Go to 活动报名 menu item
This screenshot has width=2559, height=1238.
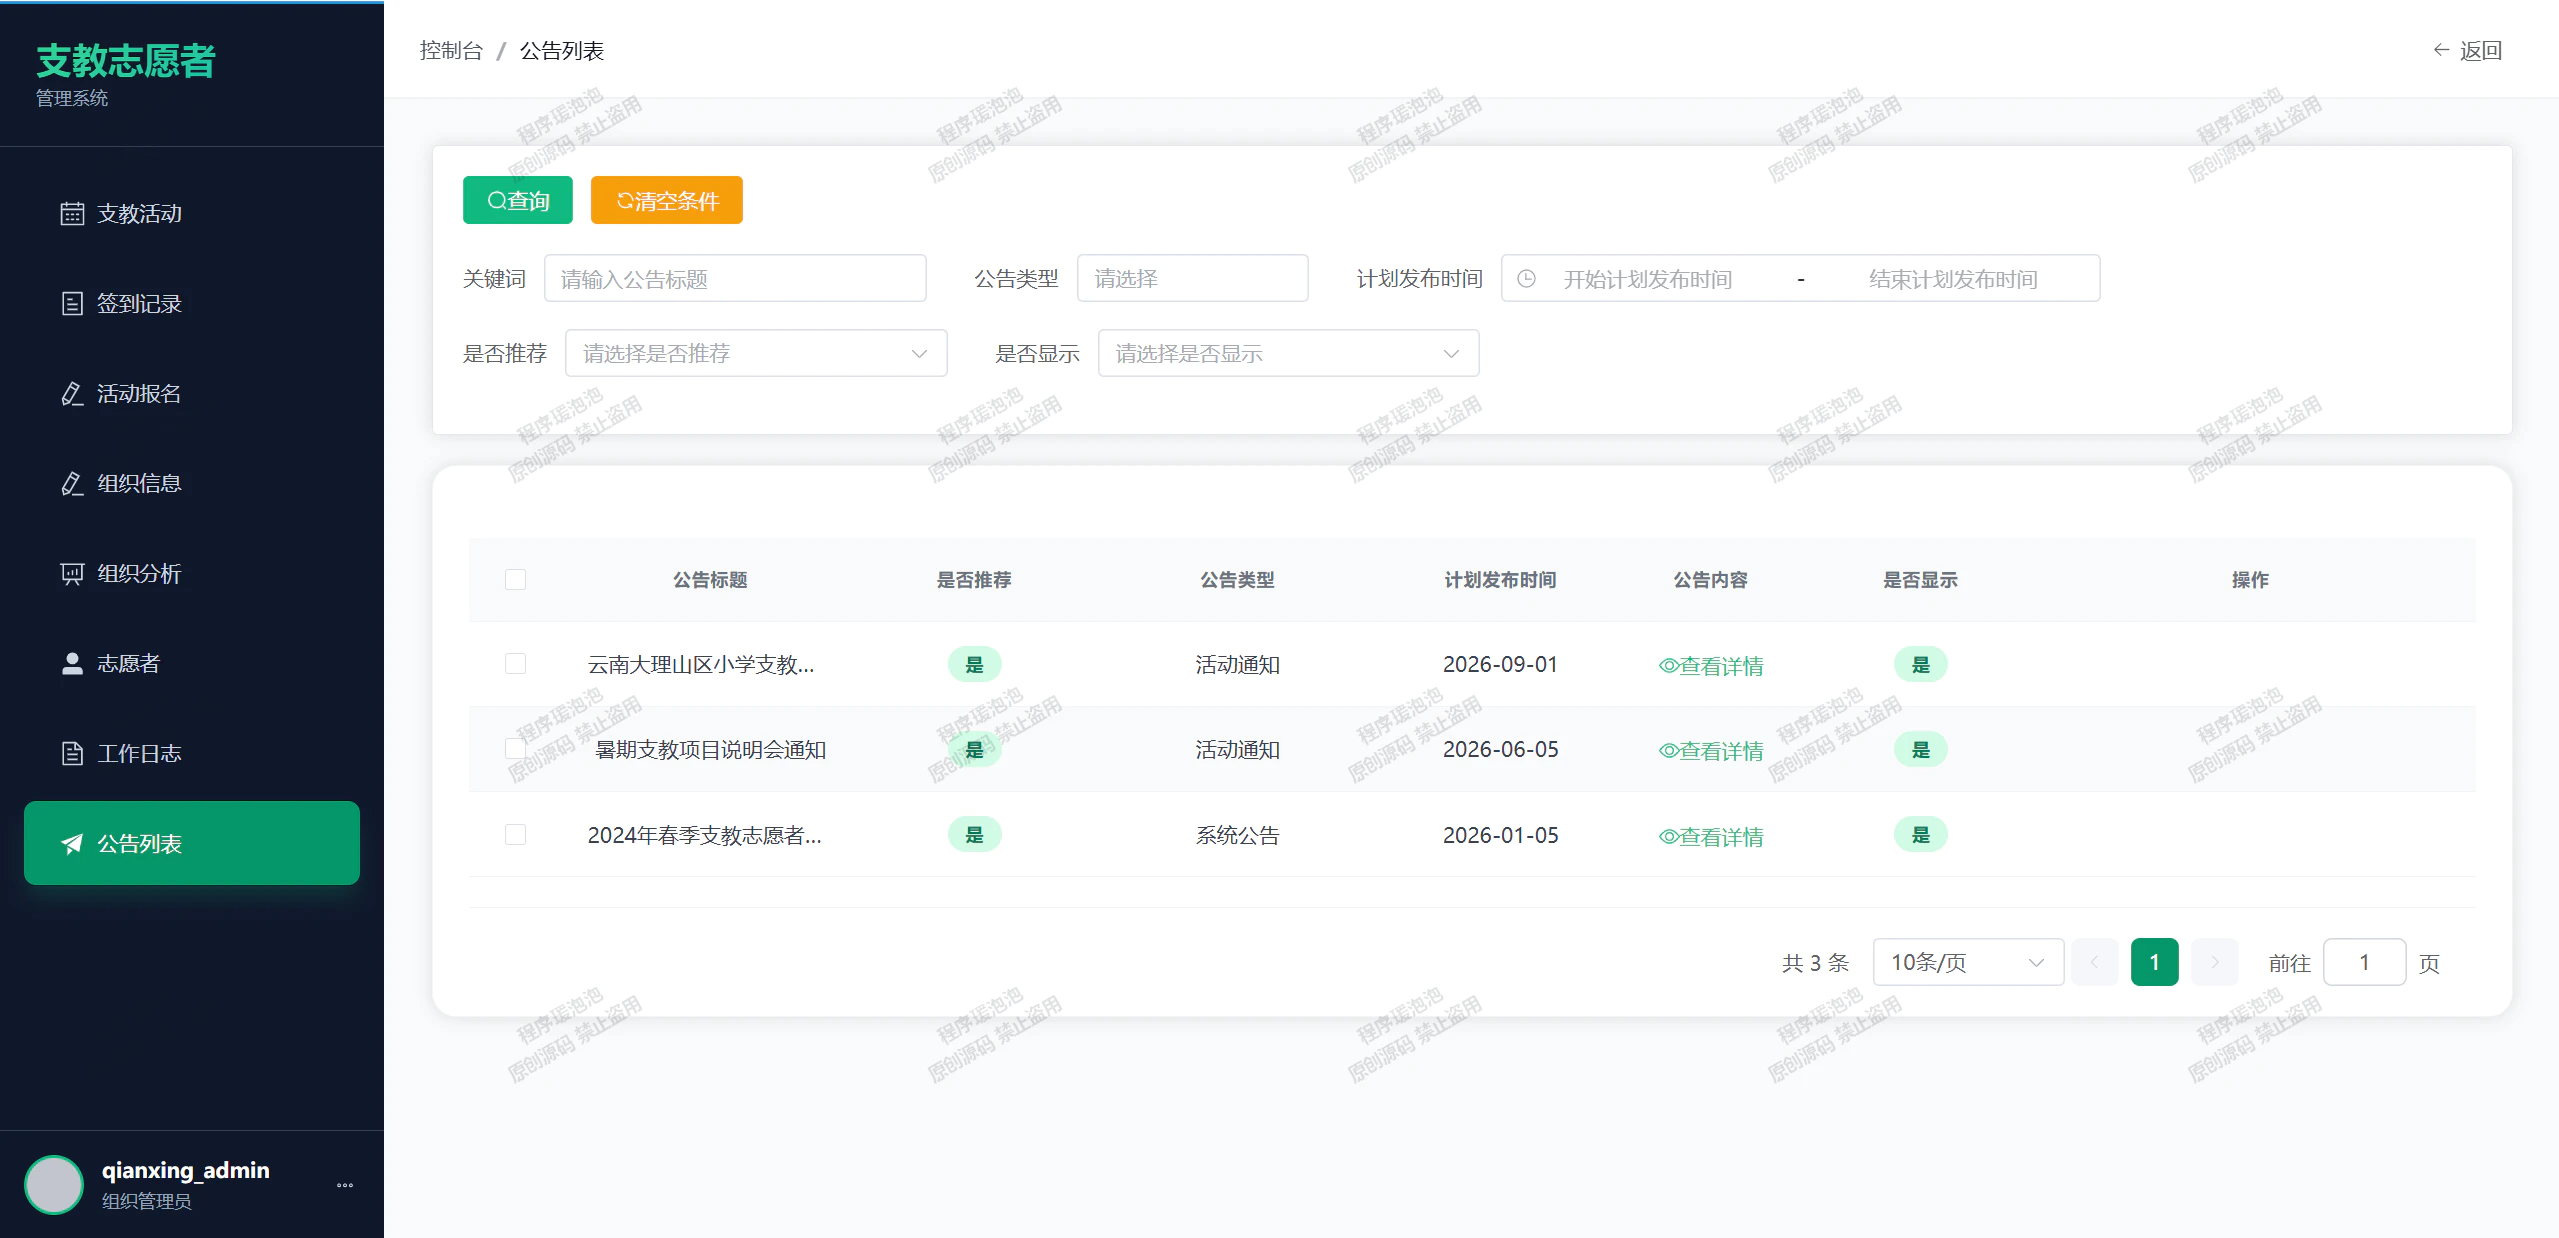[x=192, y=394]
